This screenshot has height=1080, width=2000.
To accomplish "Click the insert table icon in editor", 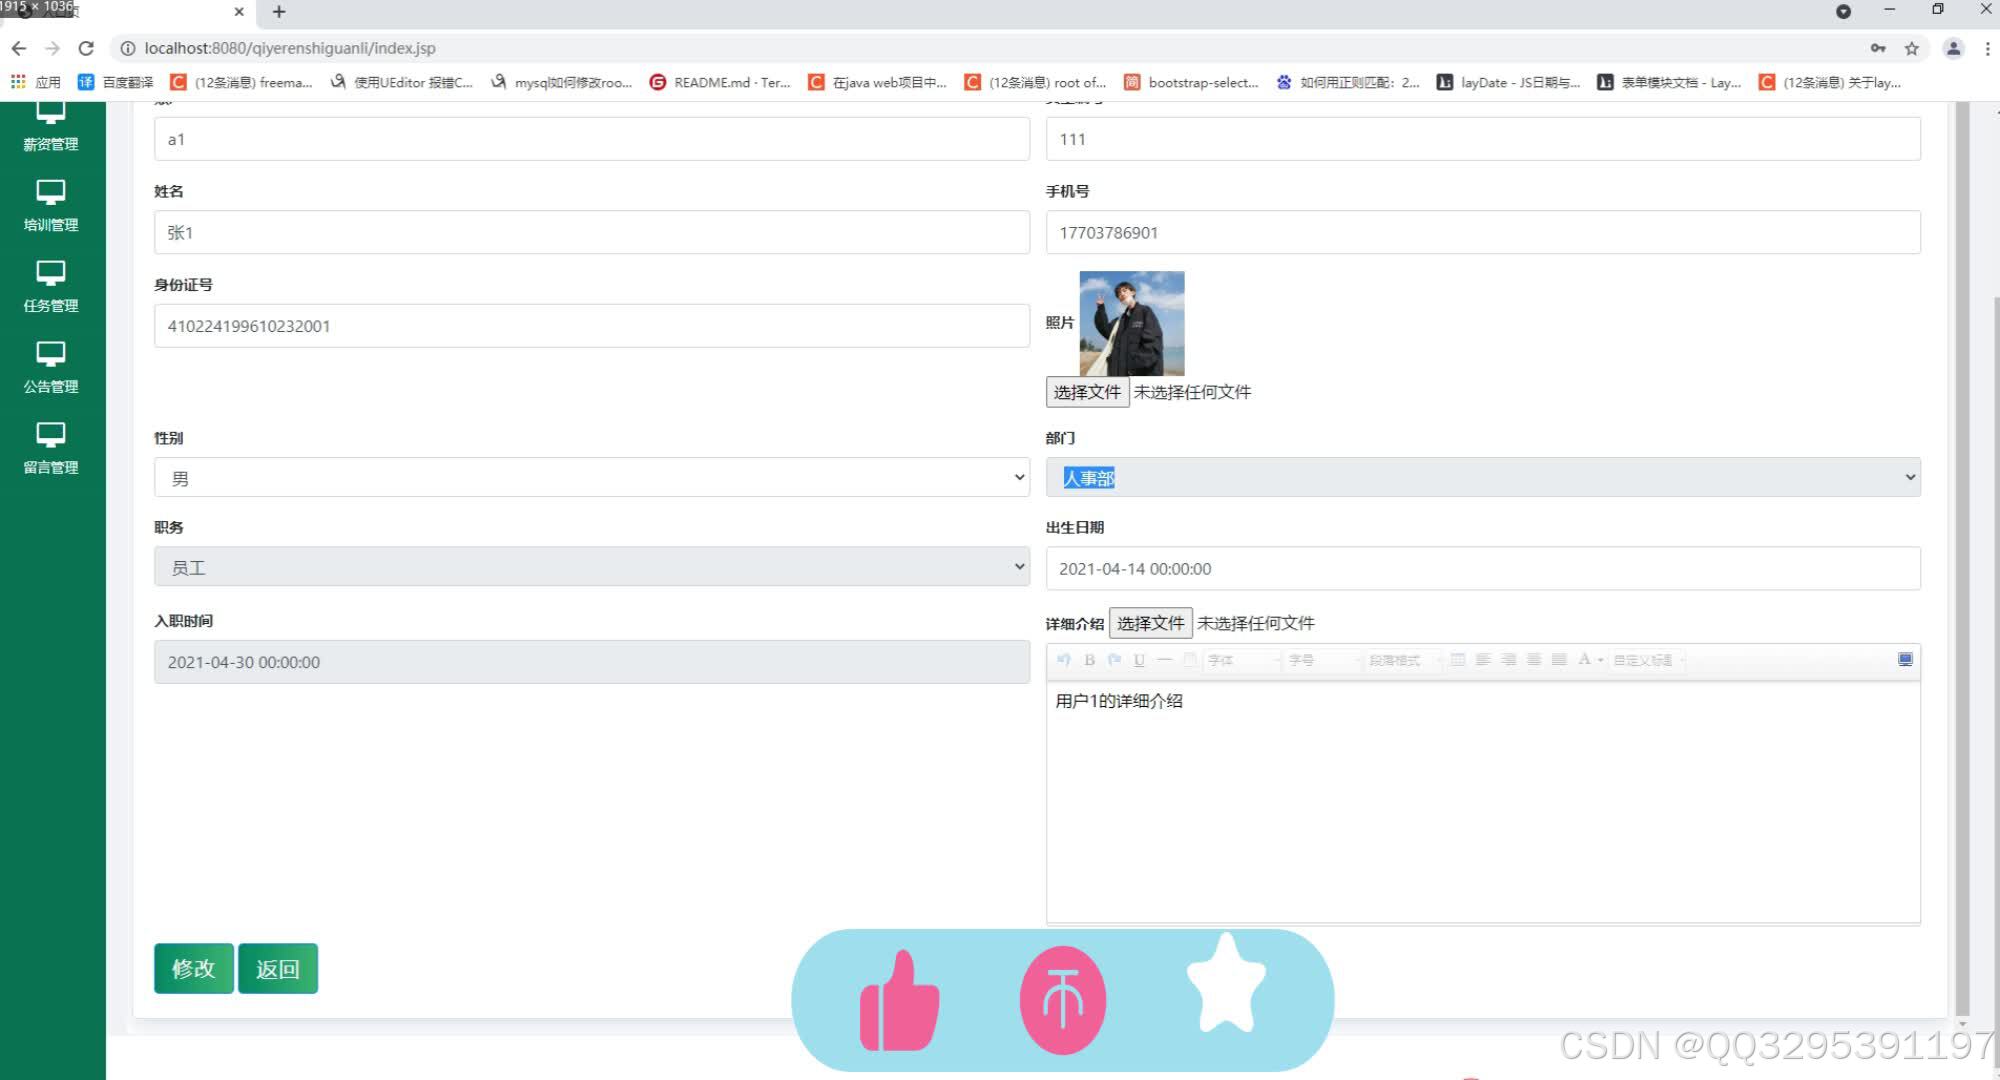I will pos(1458,660).
